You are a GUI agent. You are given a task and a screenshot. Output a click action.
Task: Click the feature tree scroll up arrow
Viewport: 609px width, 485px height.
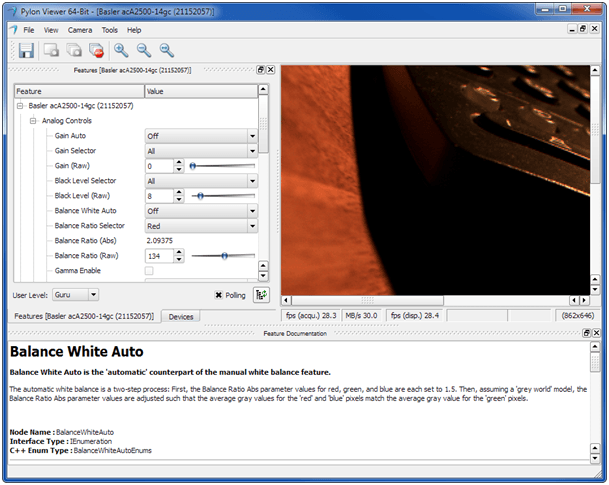pos(263,90)
